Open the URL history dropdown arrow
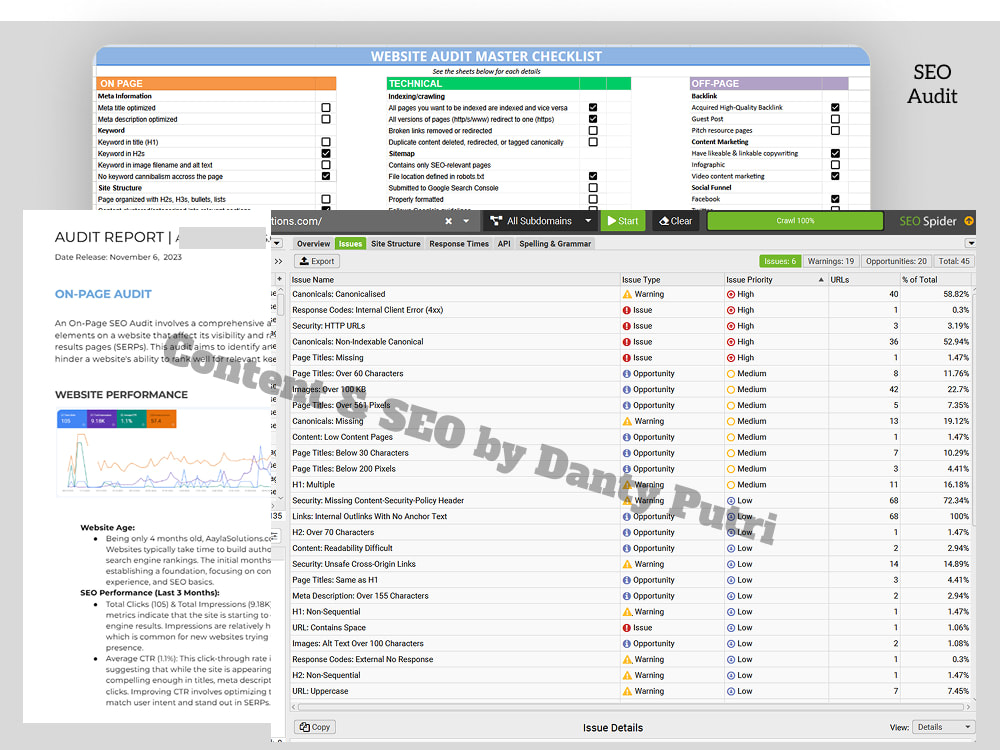1000x750 pixels. coord(466,221)
